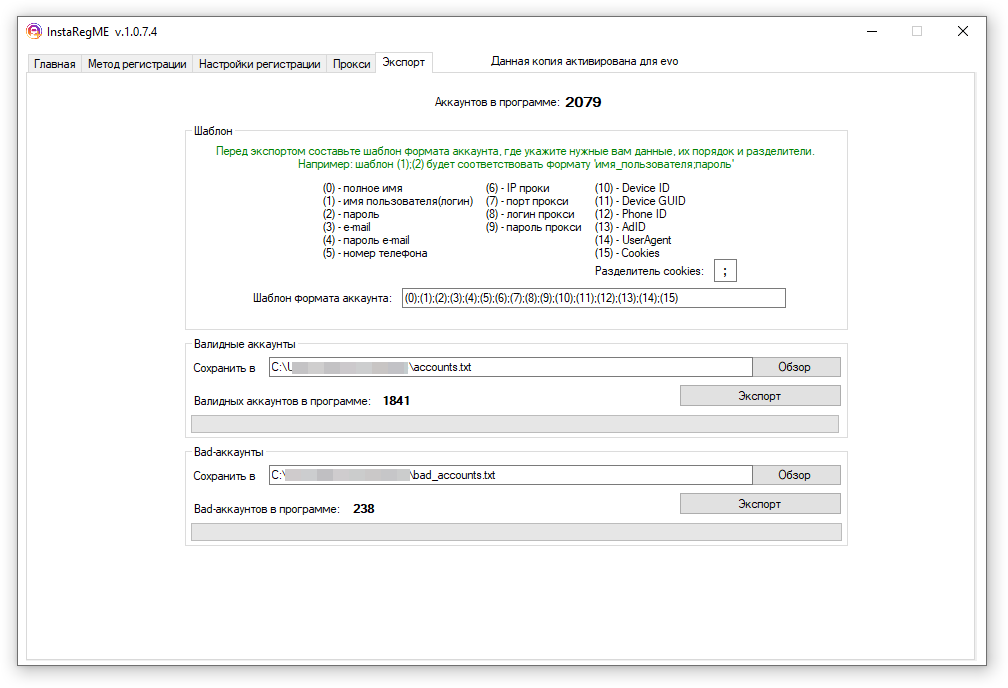
Task: Export Bad-accounts with Экспорт button
Action: pos(760,504)
